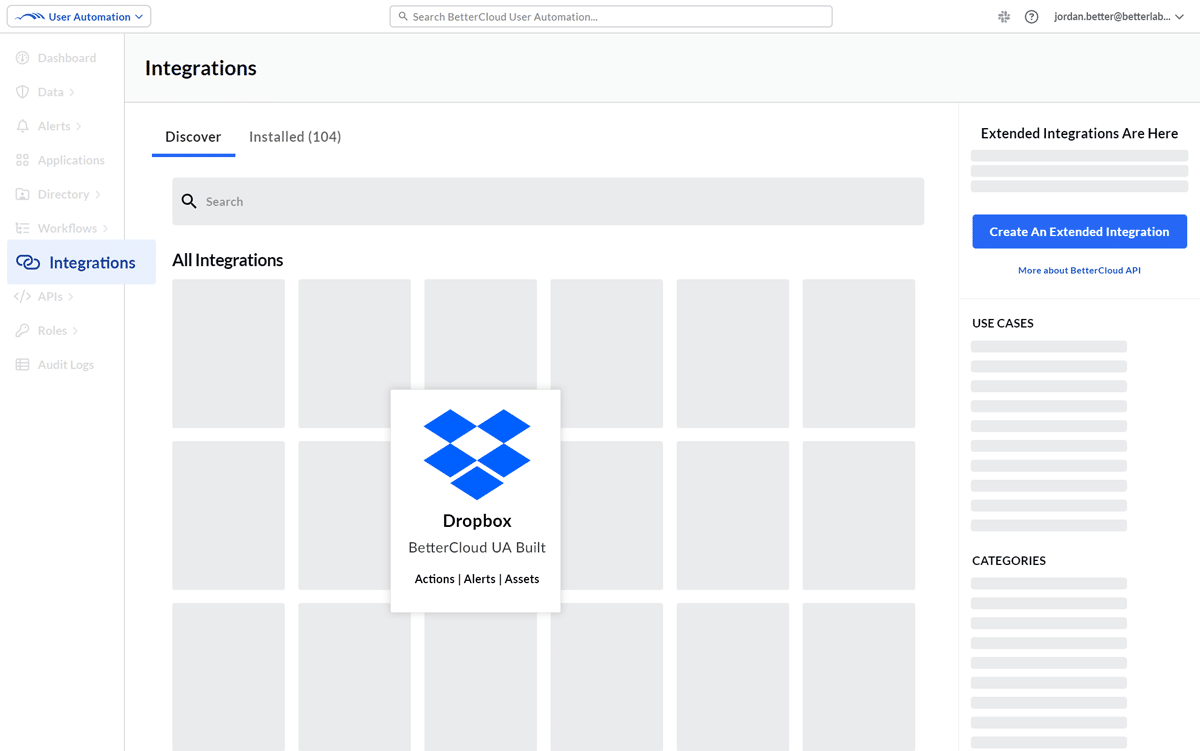The image size is (1200, 751).
Task: Click the Alerts bell icon
Action: click(23, 126)
